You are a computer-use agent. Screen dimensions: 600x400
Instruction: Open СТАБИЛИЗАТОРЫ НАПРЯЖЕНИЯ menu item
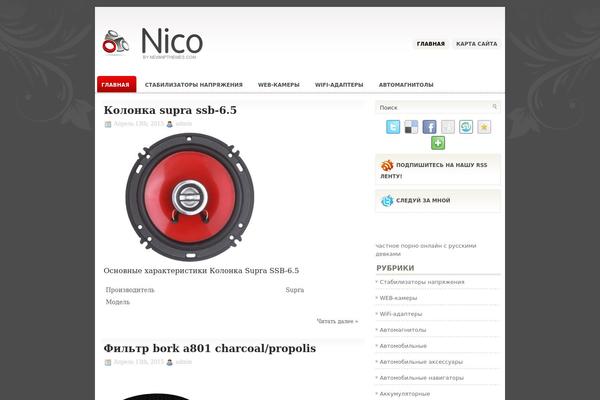point(194,85)
